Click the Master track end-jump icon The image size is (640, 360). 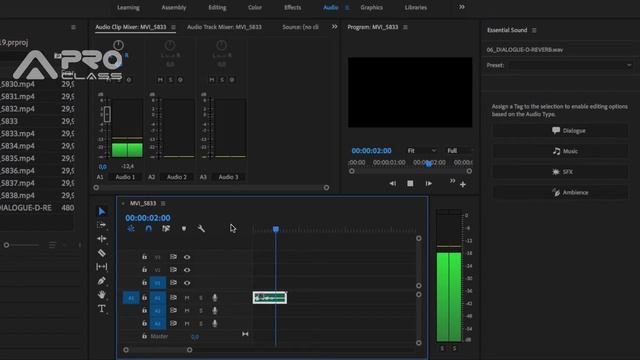pyautogui.click(x=245, y=334)
